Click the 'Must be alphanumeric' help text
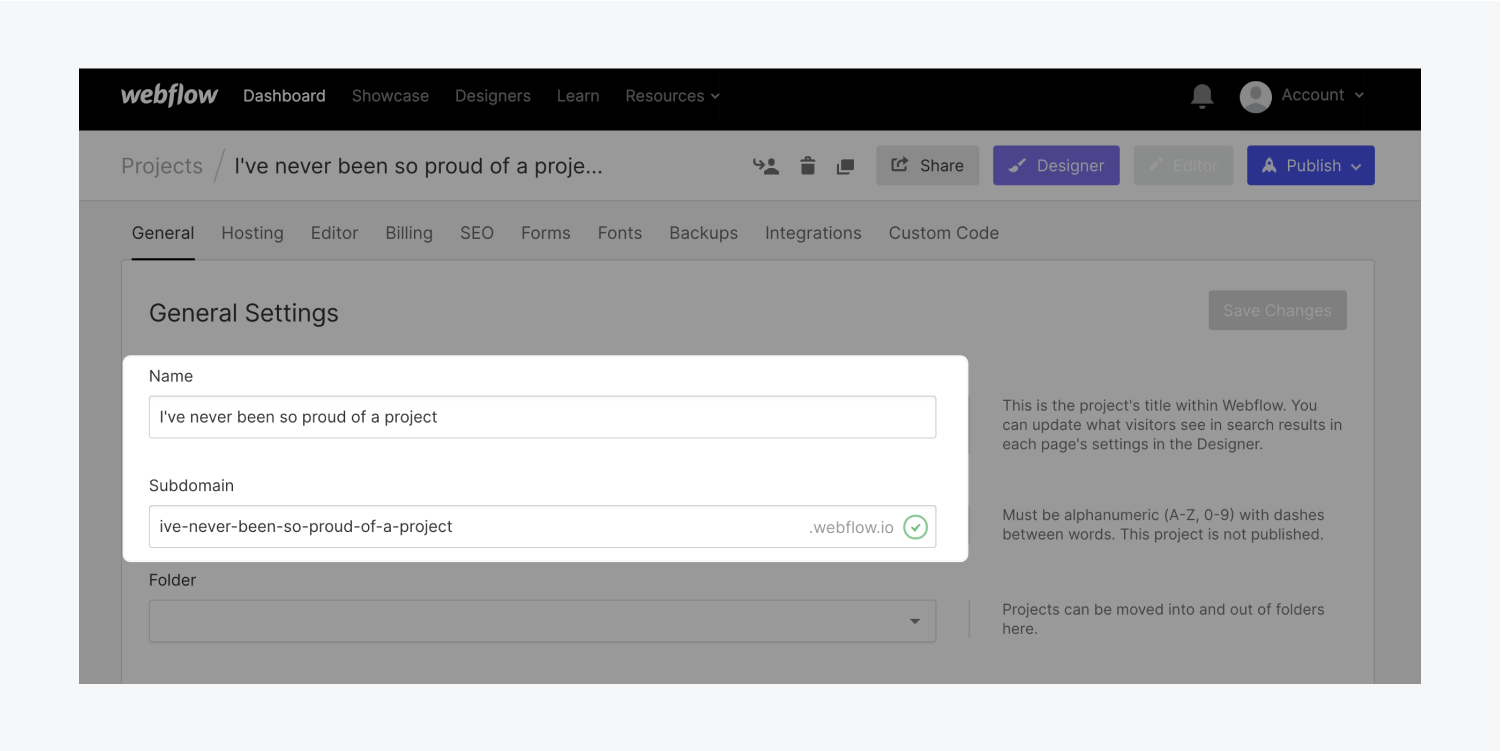The image size is (1501, 751). pyautogui.click(x=1163, y=525)
